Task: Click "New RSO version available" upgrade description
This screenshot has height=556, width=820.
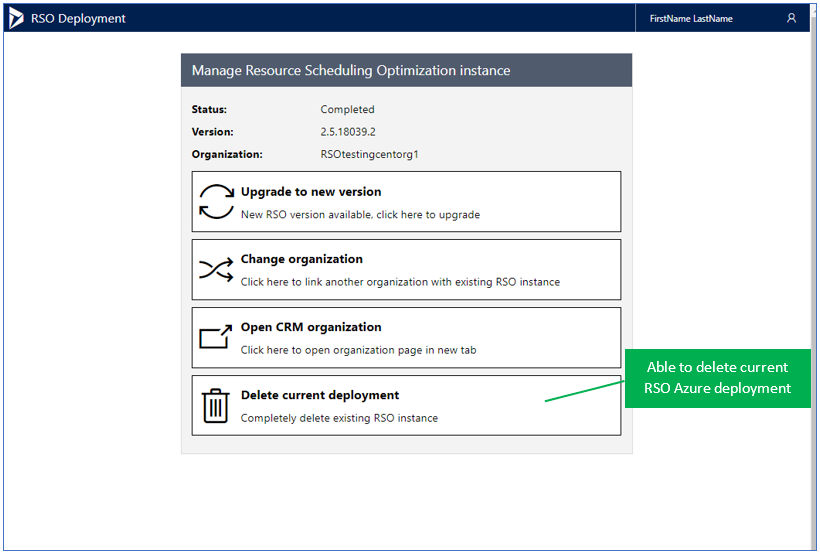Action: tap(360, 214)
